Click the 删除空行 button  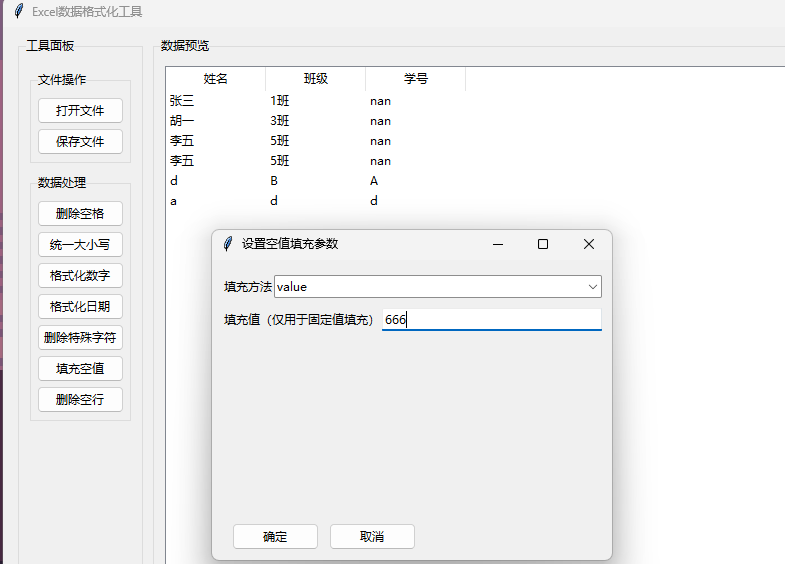[80, 400]
